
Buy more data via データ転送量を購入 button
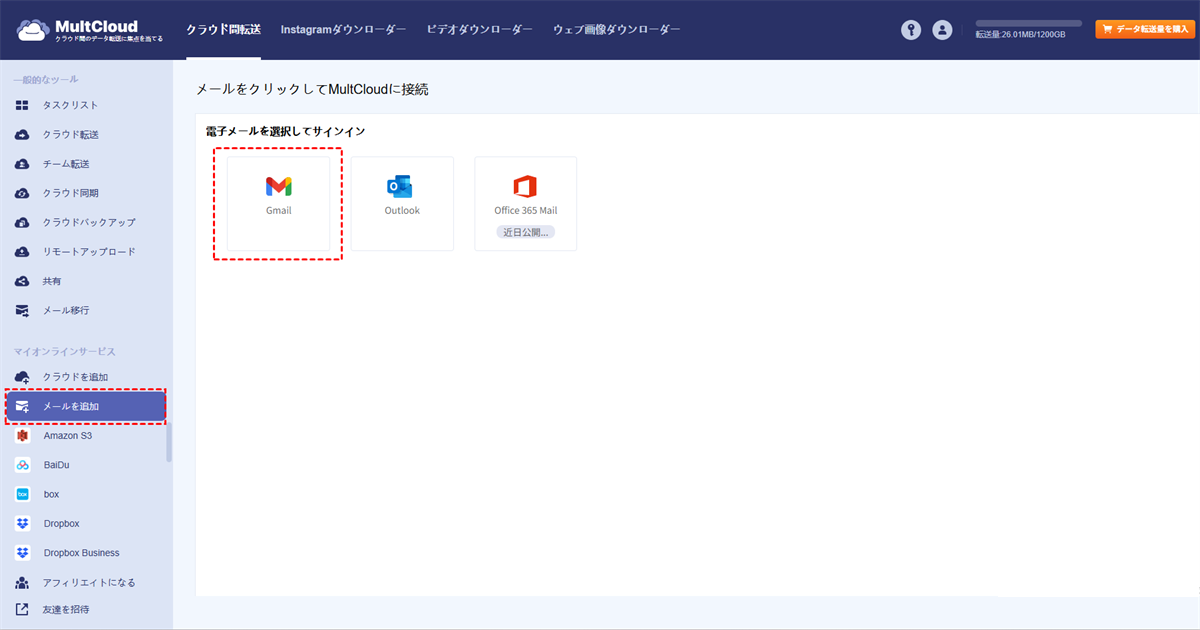(x=1145, y=30)
